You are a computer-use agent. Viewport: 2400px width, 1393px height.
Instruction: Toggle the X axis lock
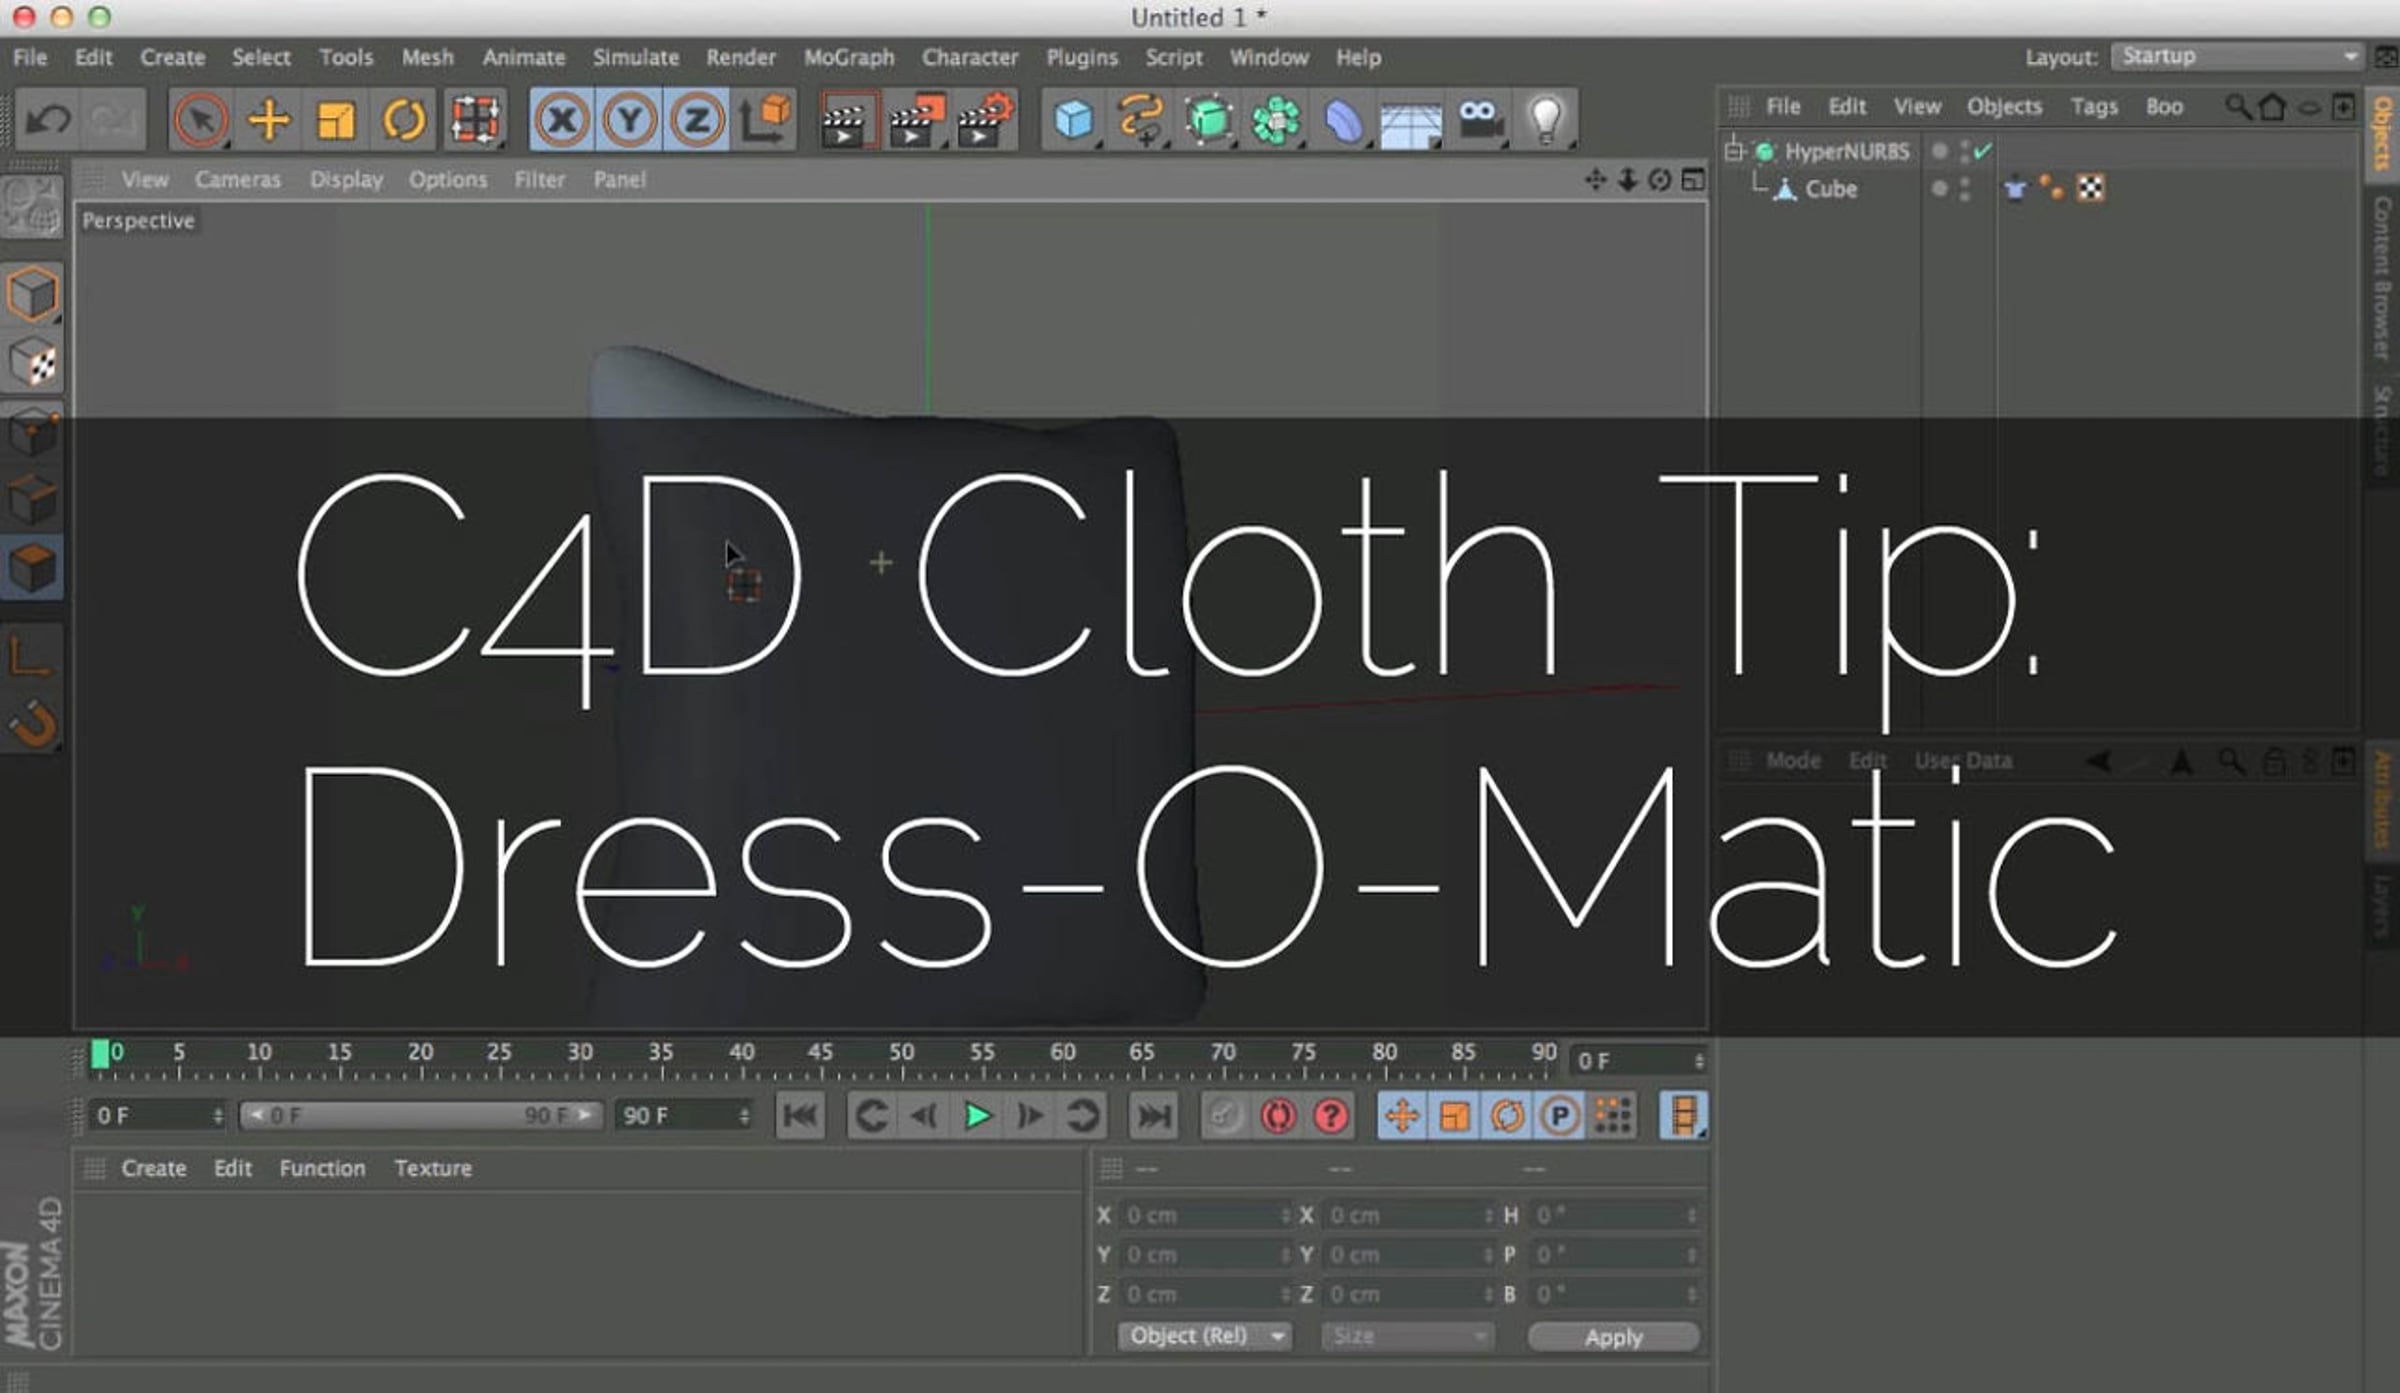pos(562,120)
